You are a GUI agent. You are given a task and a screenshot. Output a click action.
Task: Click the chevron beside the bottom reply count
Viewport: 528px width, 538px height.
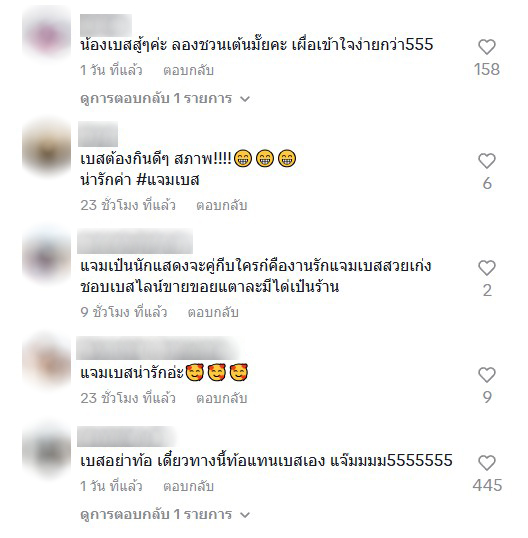pos(245,515)
